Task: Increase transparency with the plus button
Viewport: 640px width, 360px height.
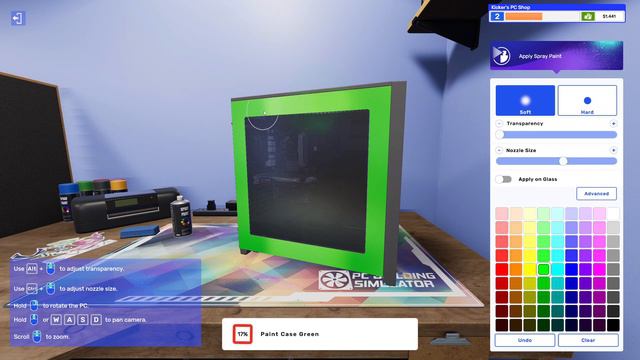Action: point(613,123)
